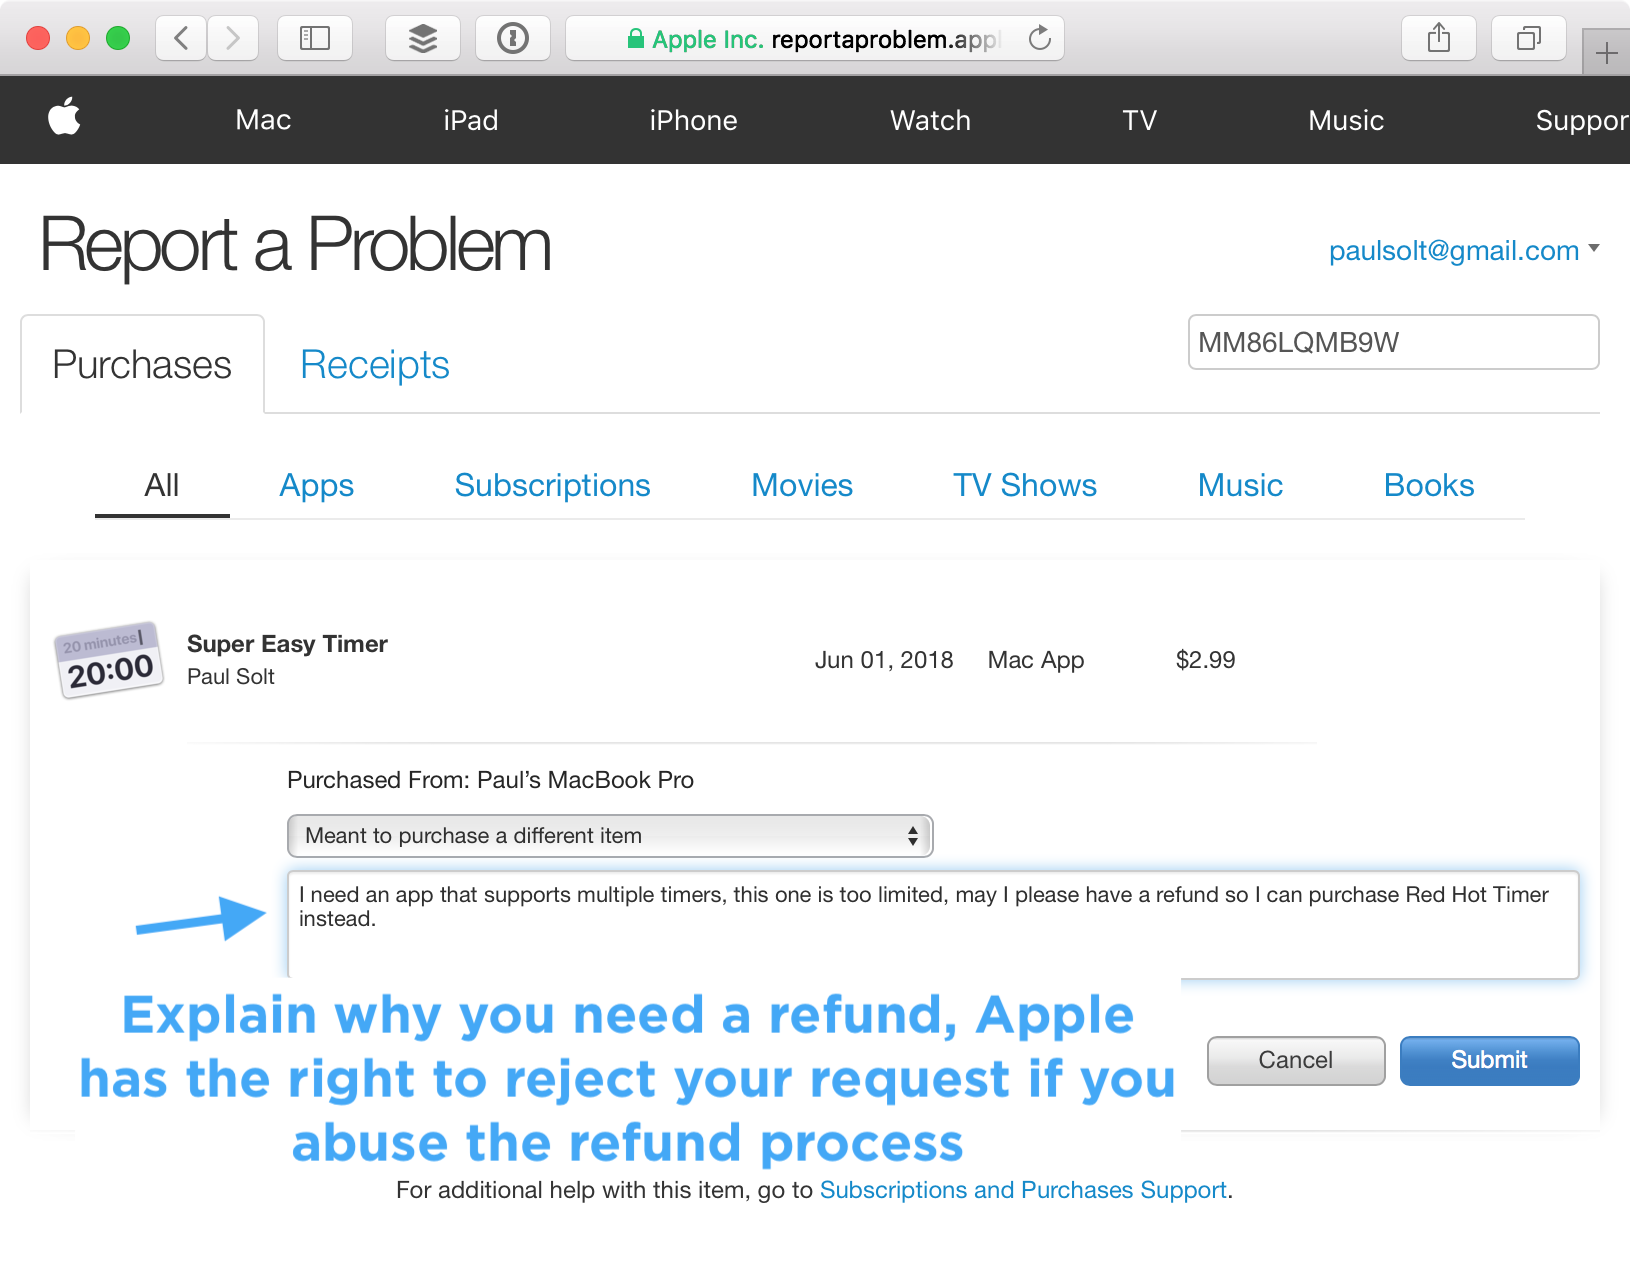Open Tab Overview with the overlapping squares icon

[x=1528, y=38]
